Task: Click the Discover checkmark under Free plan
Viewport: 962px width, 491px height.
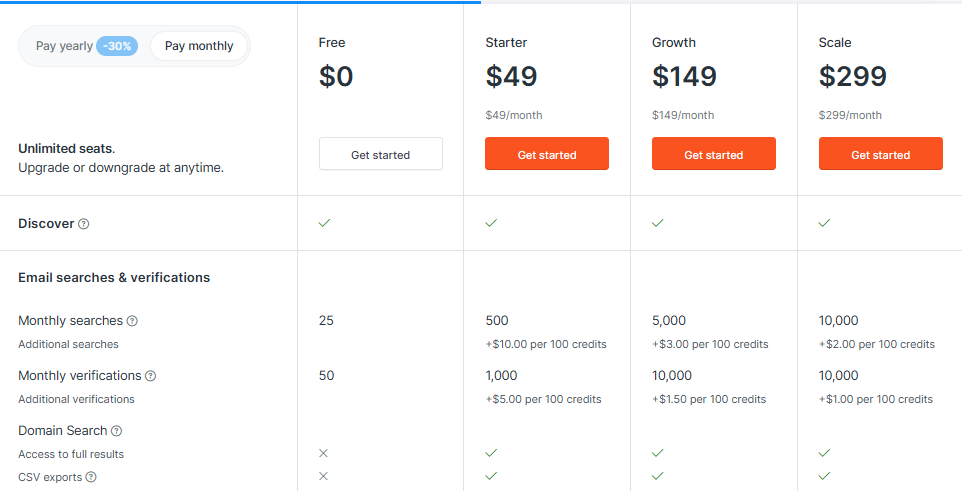Action: (325, 223)
